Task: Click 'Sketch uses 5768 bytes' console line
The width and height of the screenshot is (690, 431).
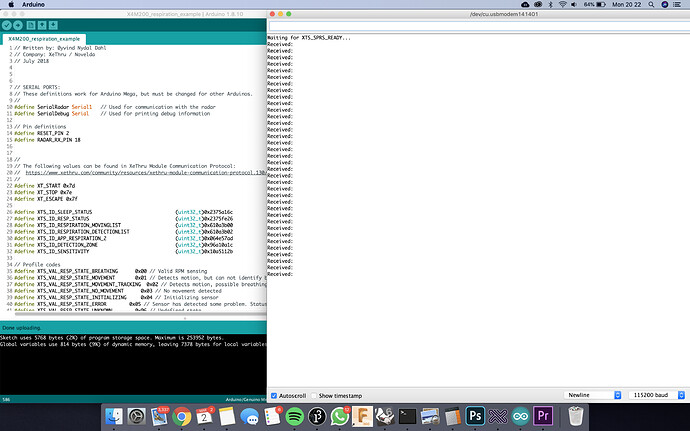Action: [112, 338]
